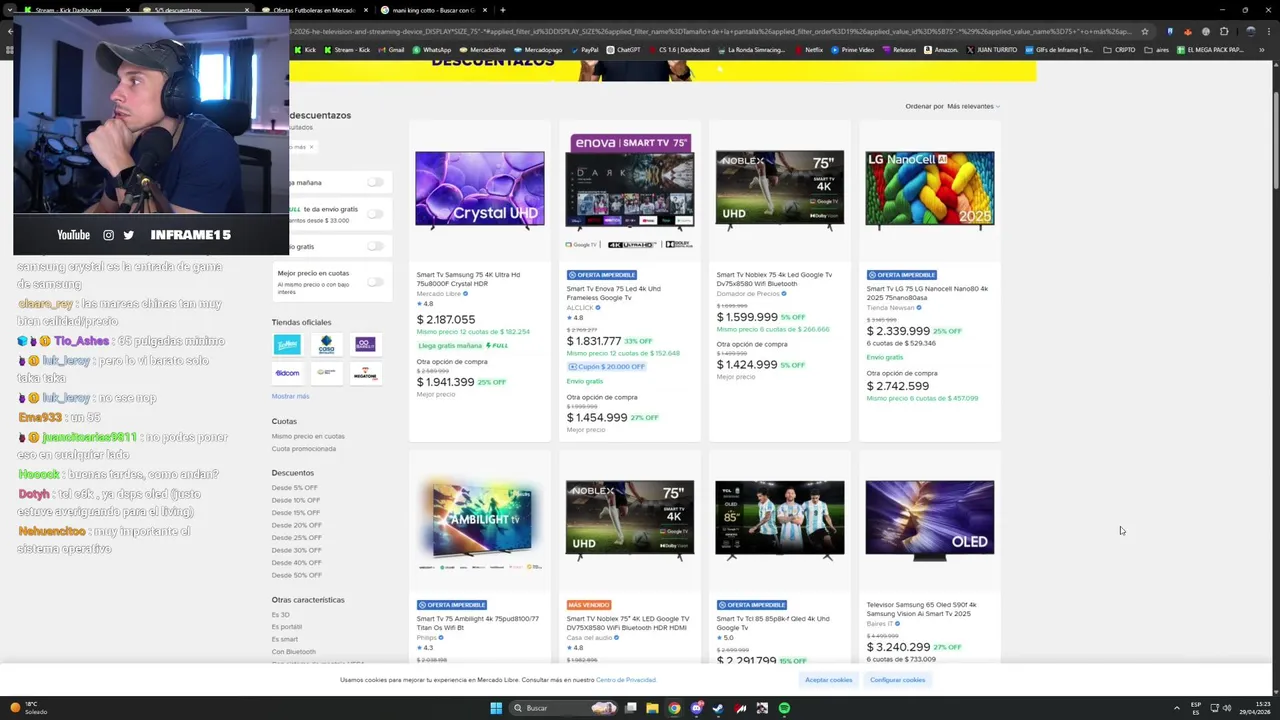Filter discounts 'Desde 5% OFF'
This screenshot has height=720, width=1280.
[294, 488]
